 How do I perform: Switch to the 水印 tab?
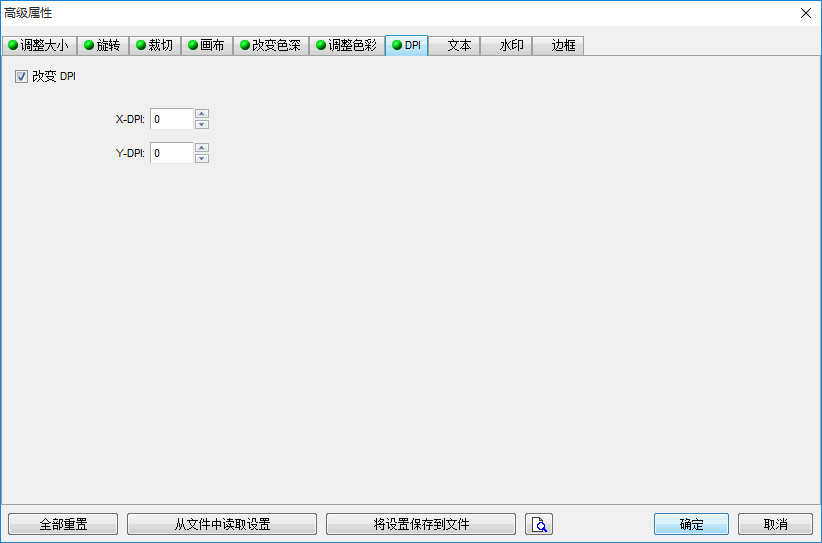pos(506,46)
